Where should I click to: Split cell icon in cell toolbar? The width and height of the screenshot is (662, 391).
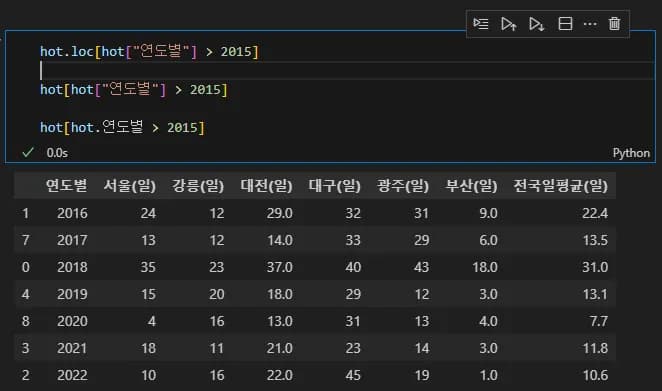tap(565, 24)
